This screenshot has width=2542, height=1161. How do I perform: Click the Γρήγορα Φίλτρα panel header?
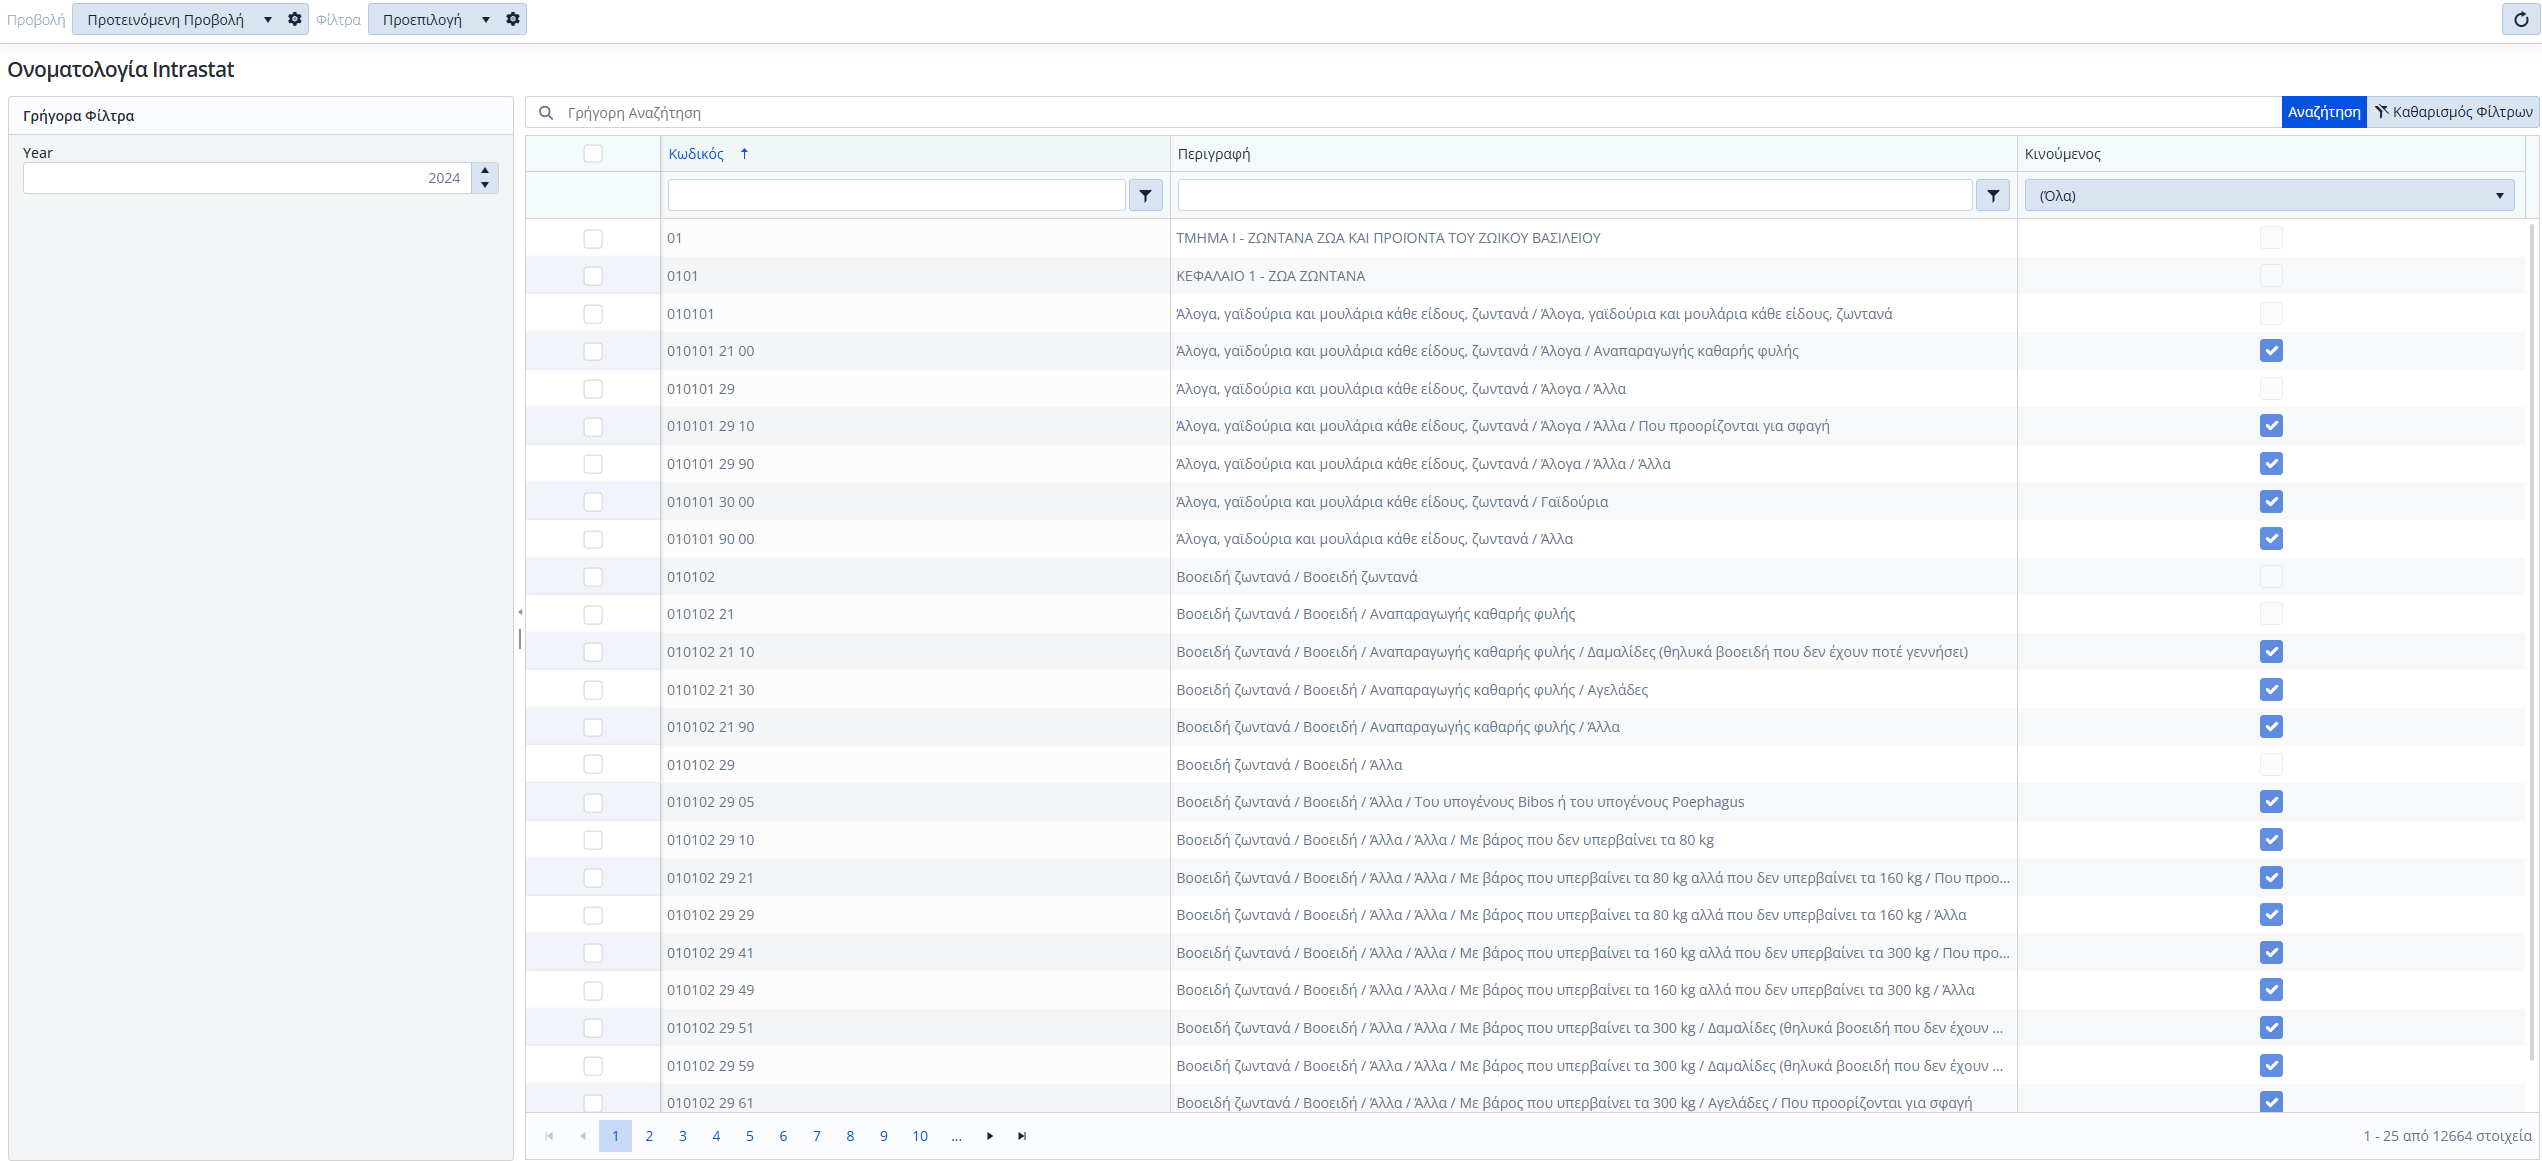[260, 116]
